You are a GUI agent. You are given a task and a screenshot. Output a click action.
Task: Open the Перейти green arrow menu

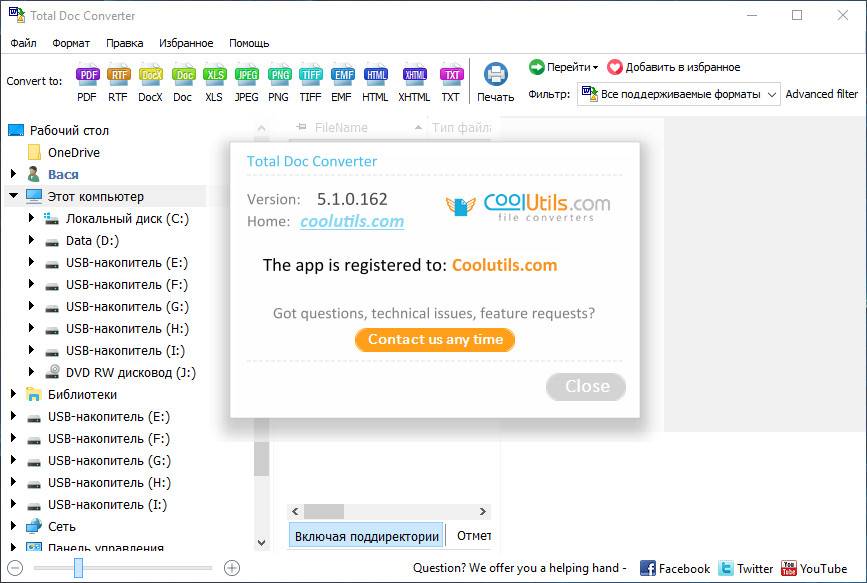(563, 67)
